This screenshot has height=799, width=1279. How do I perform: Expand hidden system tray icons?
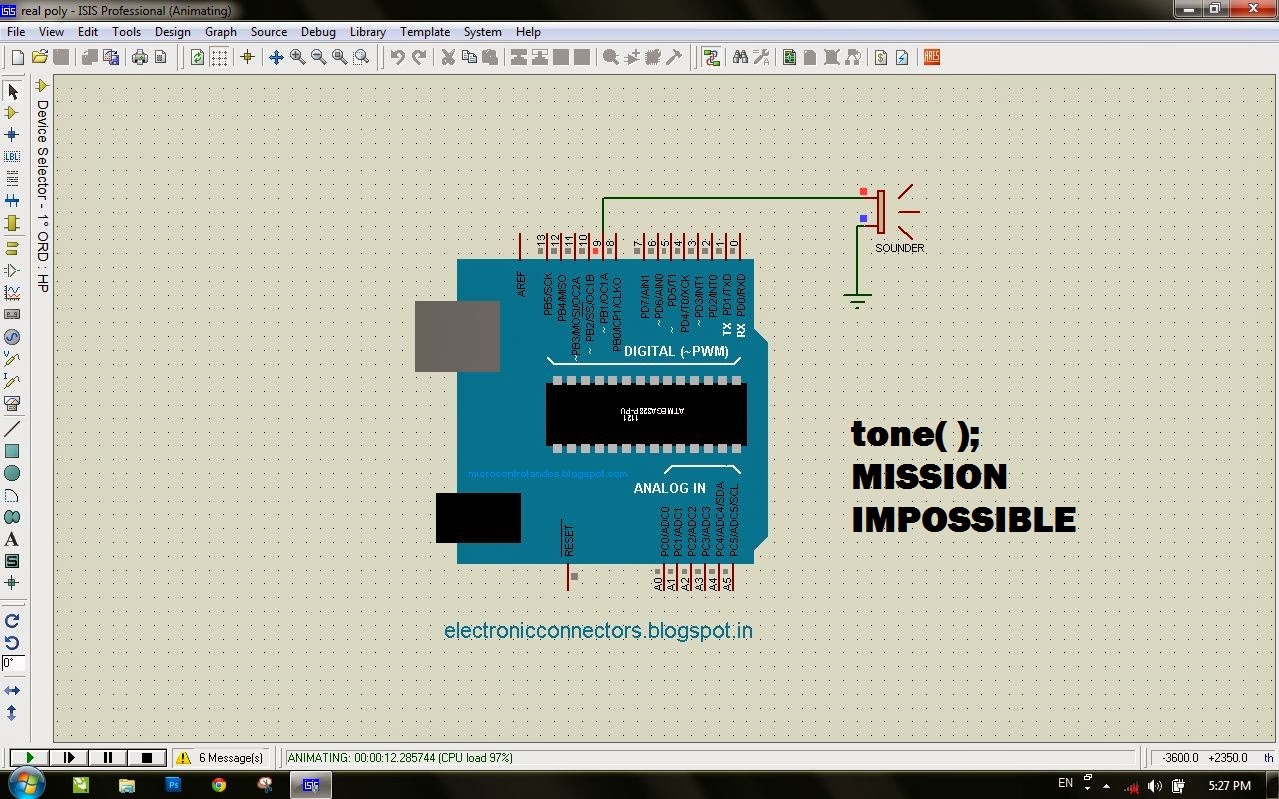[x=1105, y=786]
